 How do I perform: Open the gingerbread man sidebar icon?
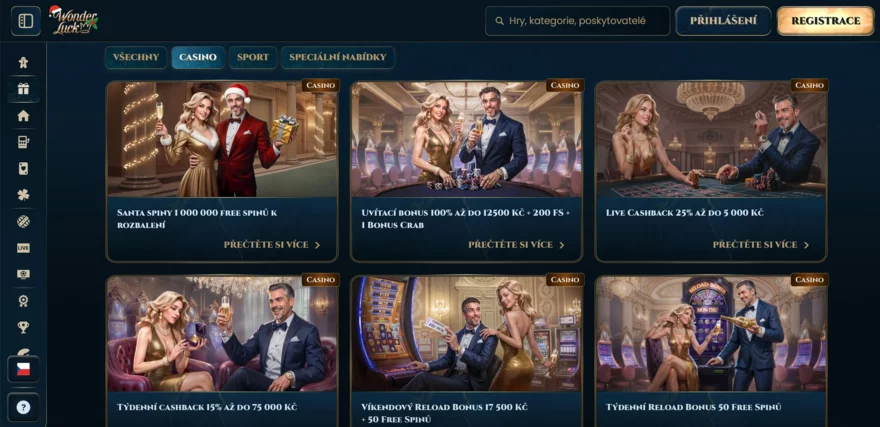23,62
